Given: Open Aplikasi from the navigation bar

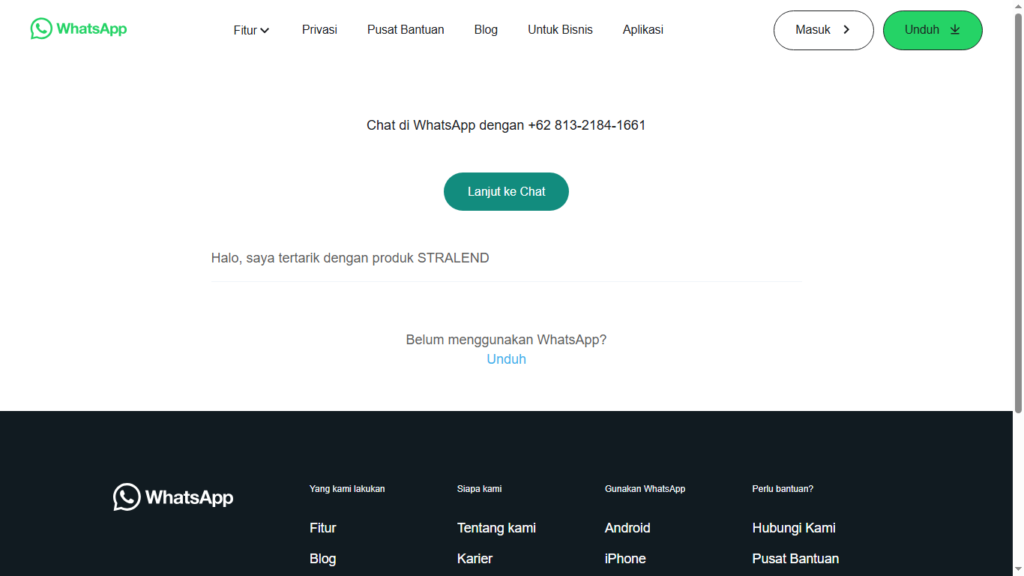Looking at the screenshot, I should tap(643, 29).
